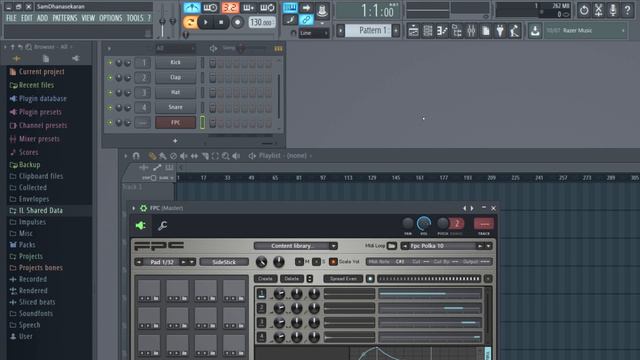Click the link/multilink controllers icon
The image size is (640, 360).
click(x=306, y=20)
